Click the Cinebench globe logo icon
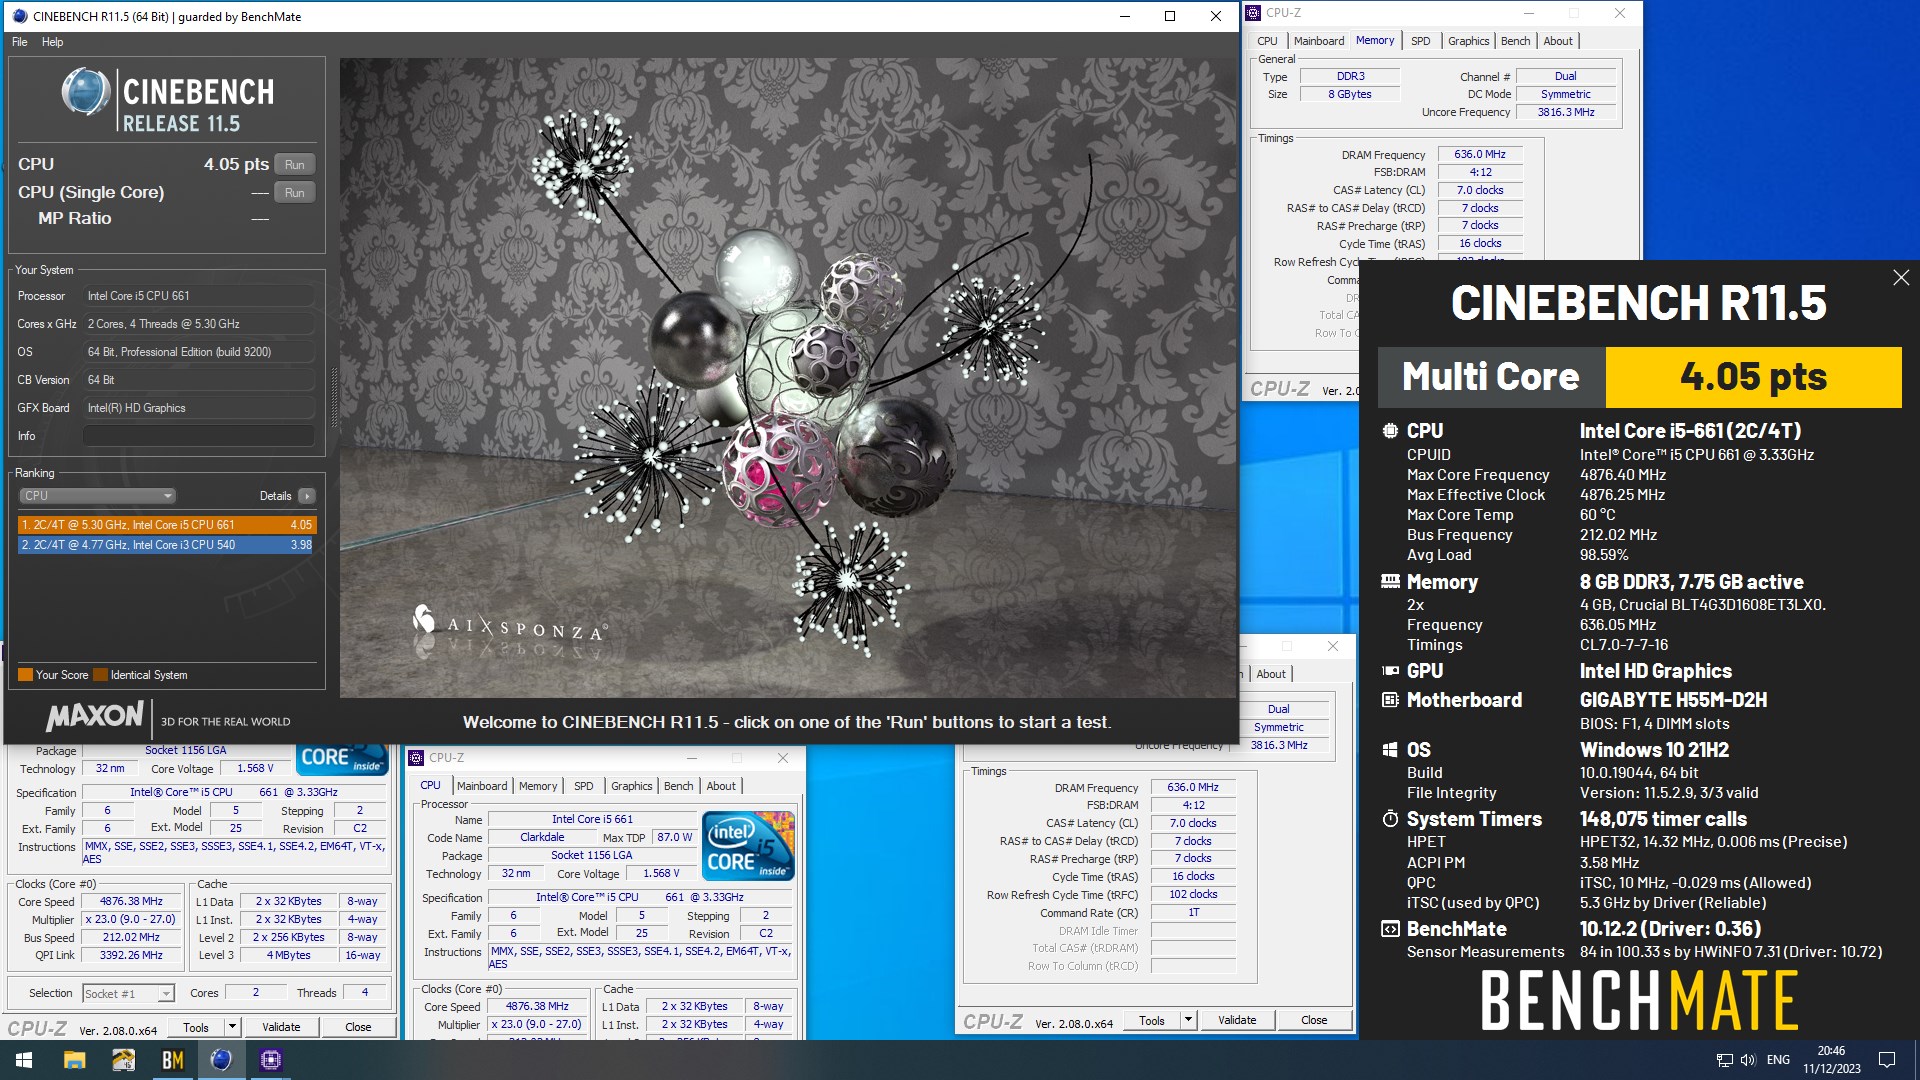 click(86, 92)
